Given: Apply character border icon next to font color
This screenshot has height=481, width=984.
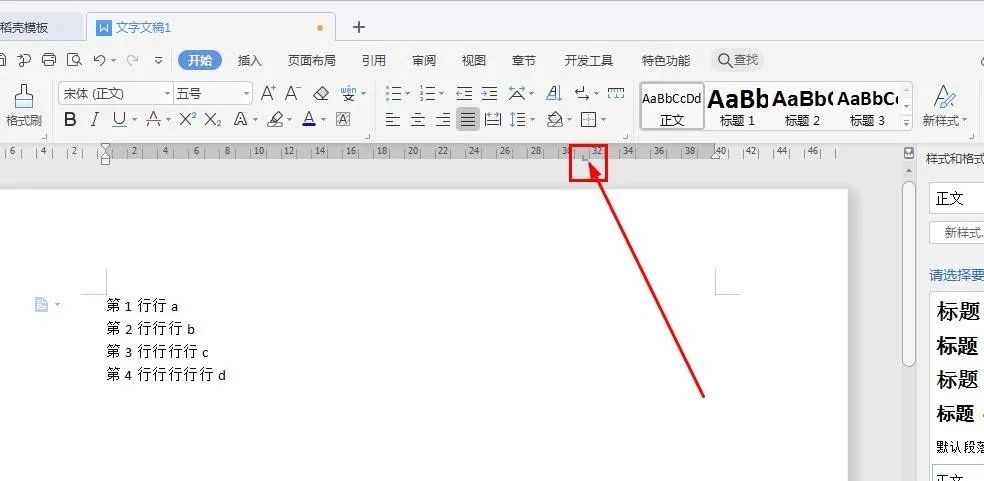Looking at the screenshot, I should 343,119.
